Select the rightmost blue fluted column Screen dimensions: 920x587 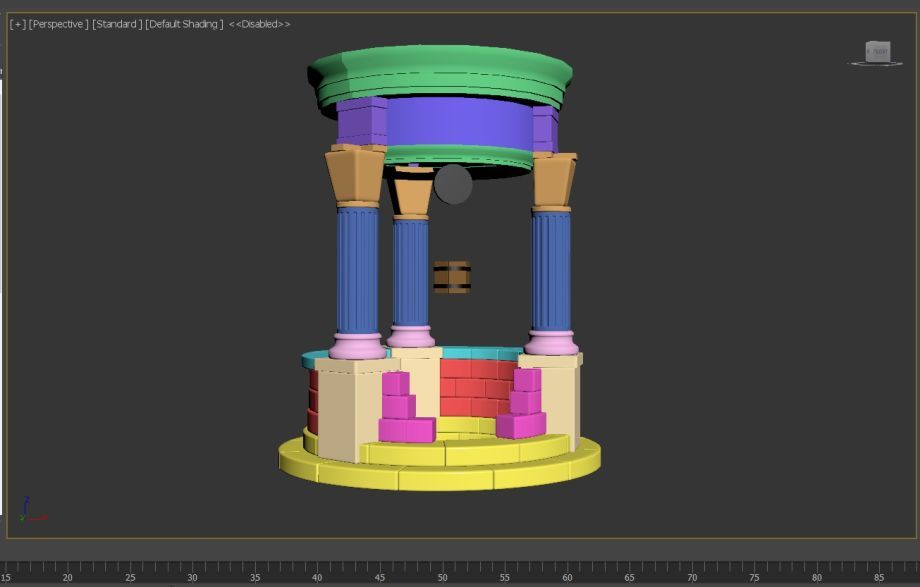click(551, 272)
